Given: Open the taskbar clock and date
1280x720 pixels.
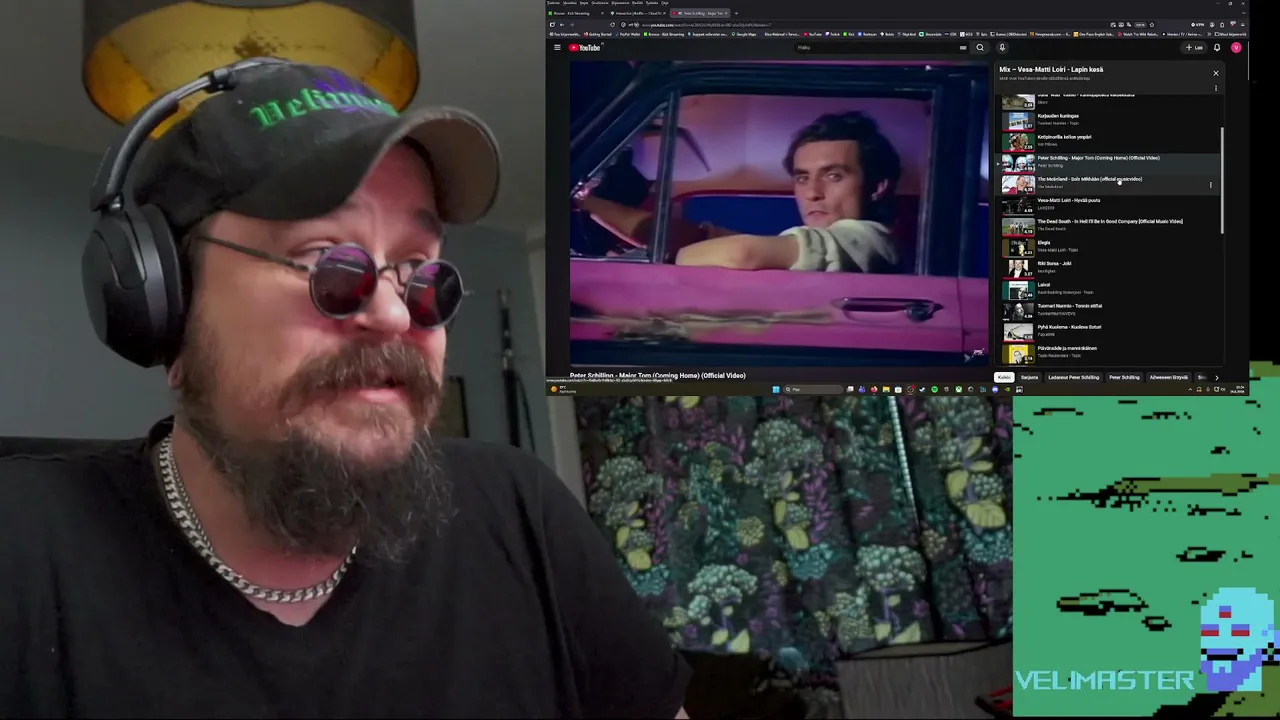Looking at the screenshot, I should point(1239,389).
